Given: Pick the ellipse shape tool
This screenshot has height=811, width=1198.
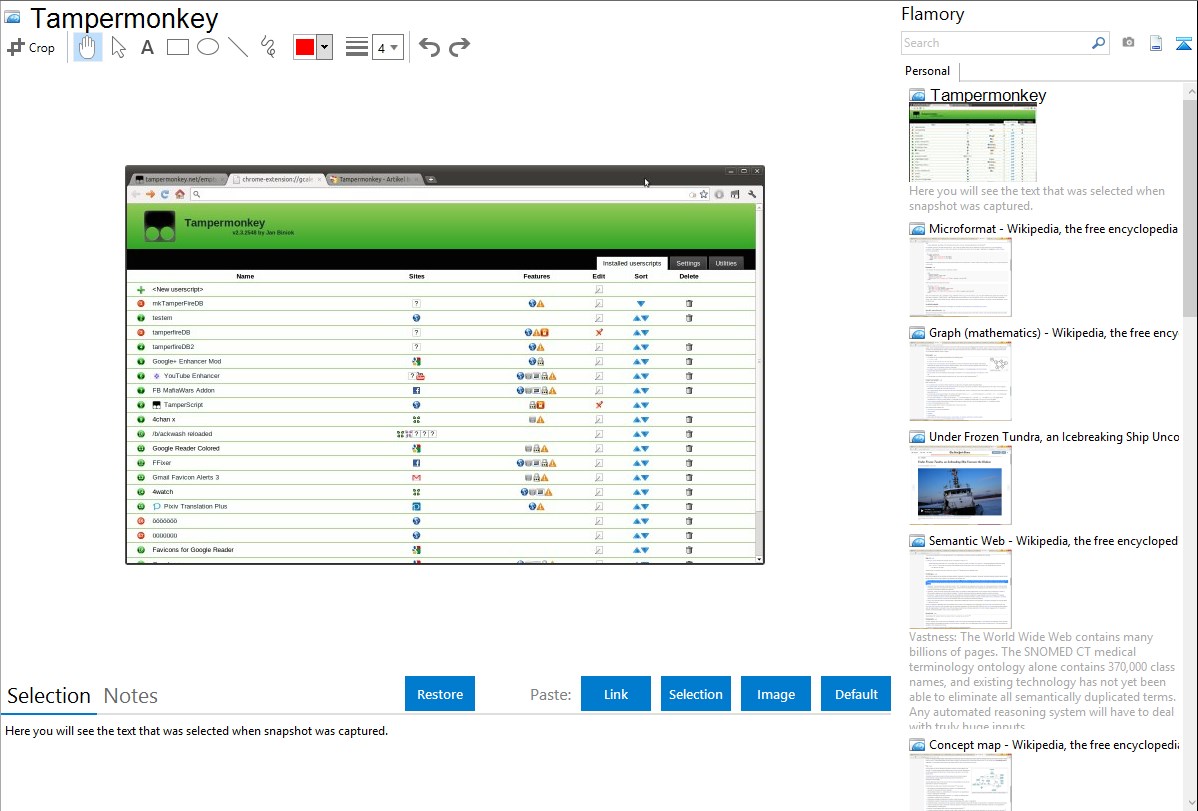Looking at the screenshot, I should [x=208, y=47].
